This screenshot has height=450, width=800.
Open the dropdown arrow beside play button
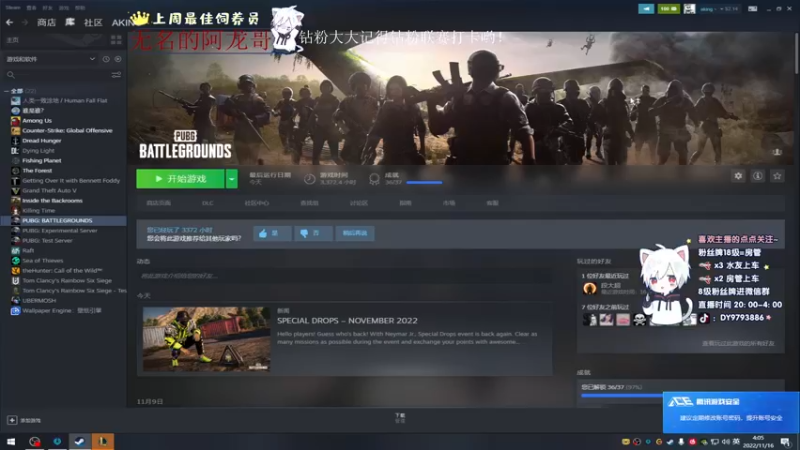[232, 179]
